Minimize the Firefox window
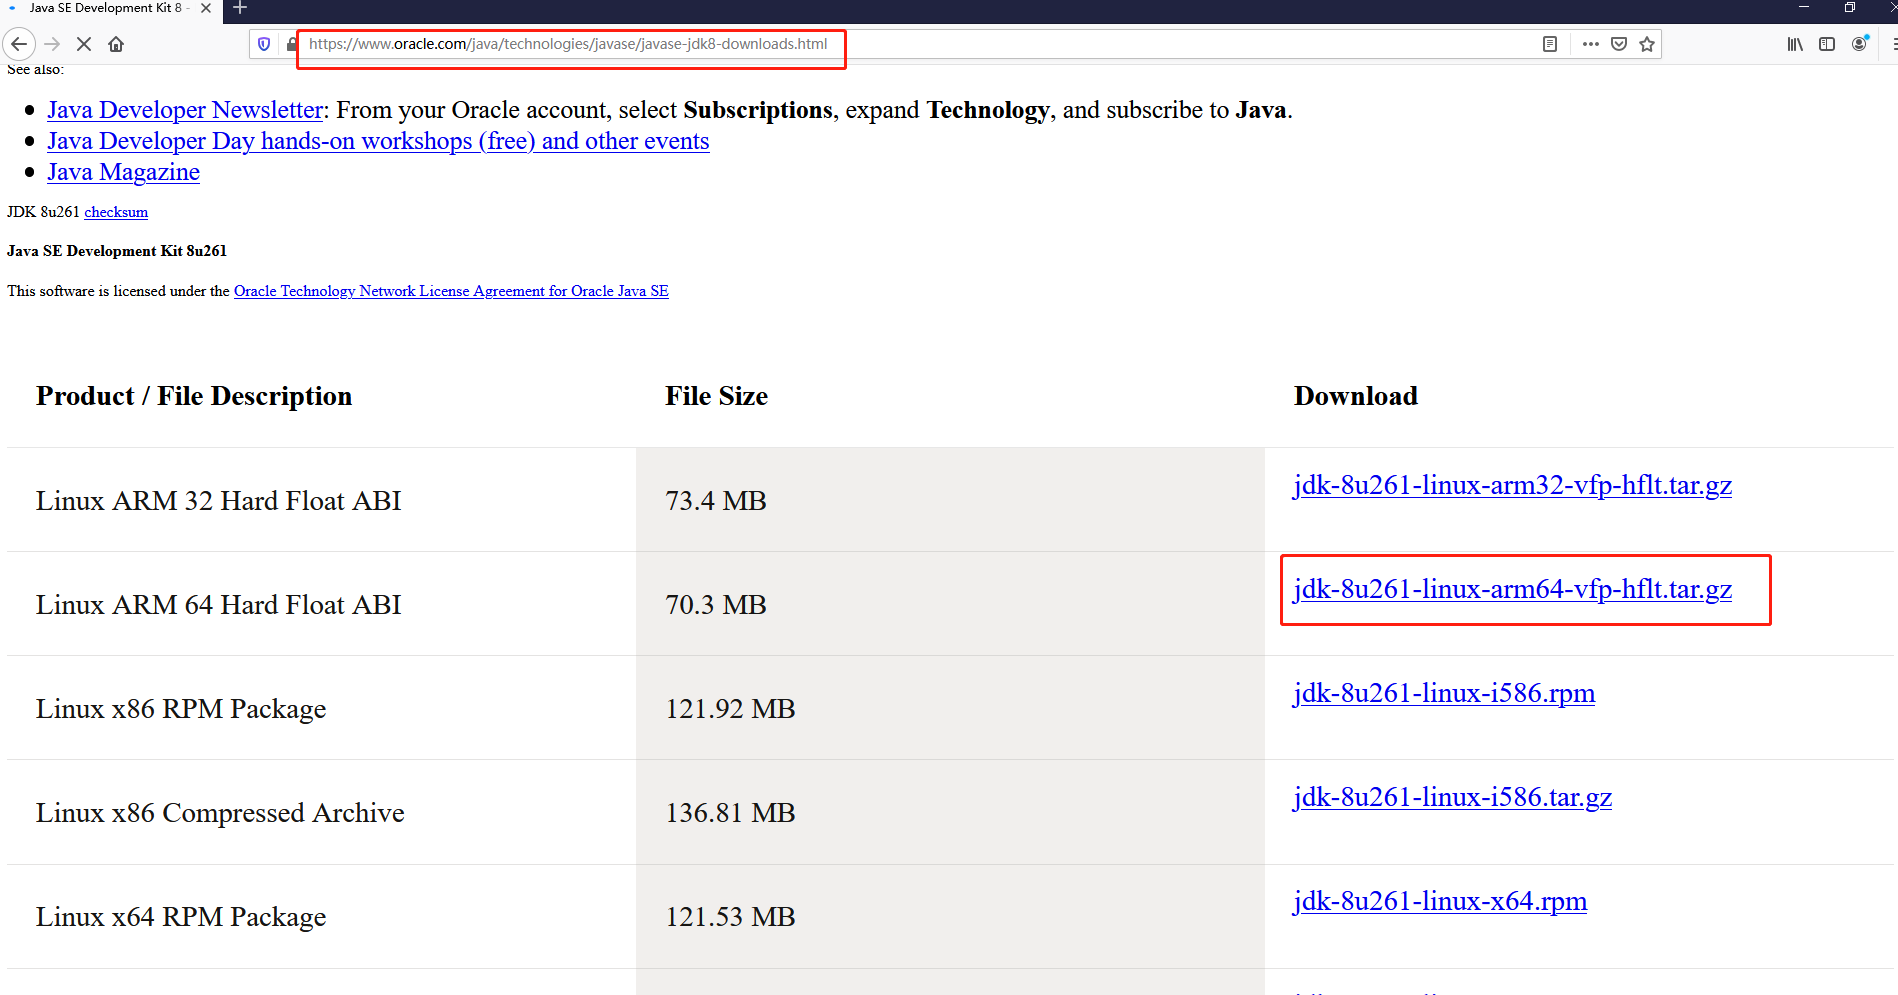 (x=1804, y=8)
